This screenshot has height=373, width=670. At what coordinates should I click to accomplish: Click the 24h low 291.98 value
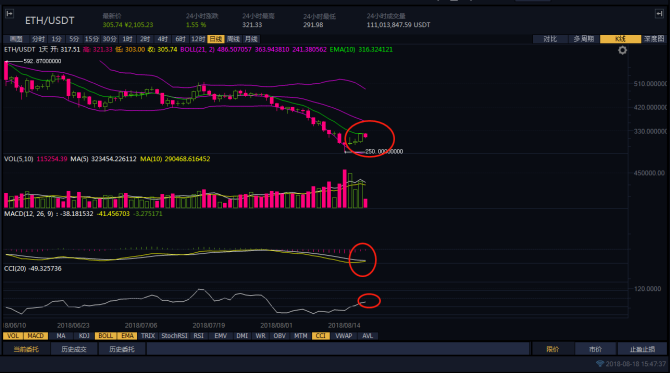pos(313,25)
